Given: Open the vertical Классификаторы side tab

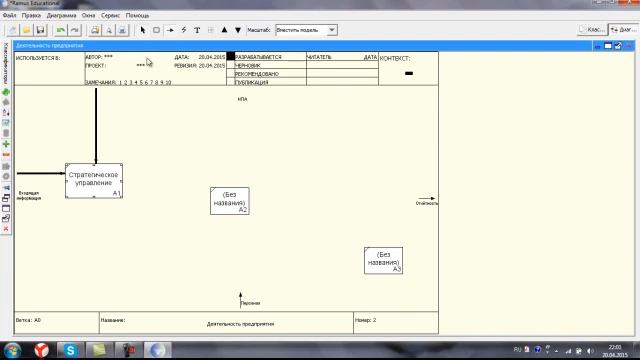Looking at the screenshot, I should 6,63.
